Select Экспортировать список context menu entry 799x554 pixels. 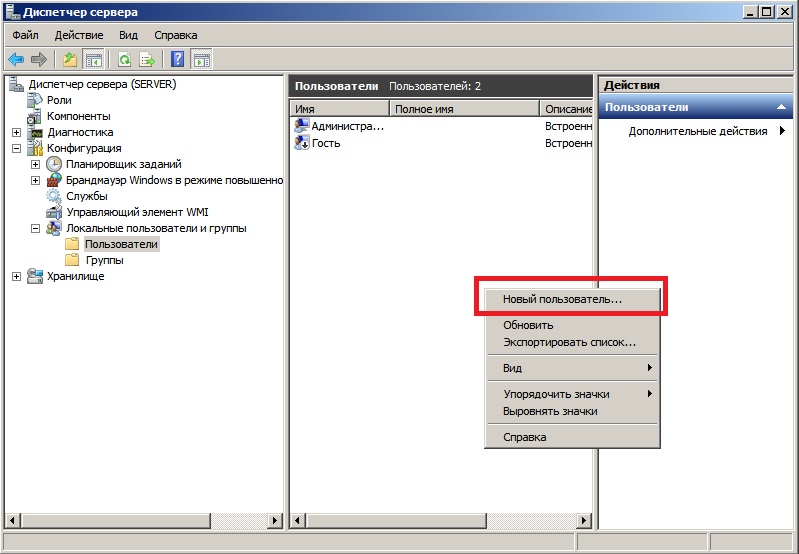(x=571, y=342)
